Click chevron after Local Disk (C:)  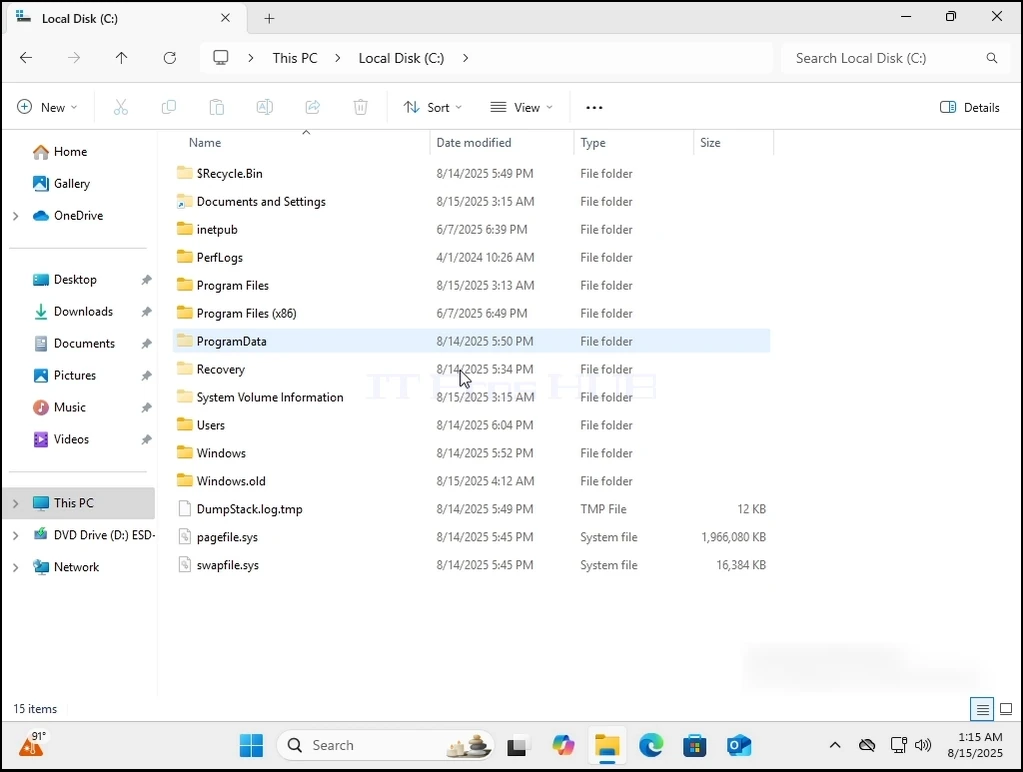pyautogui.click(x=465, y=58)
